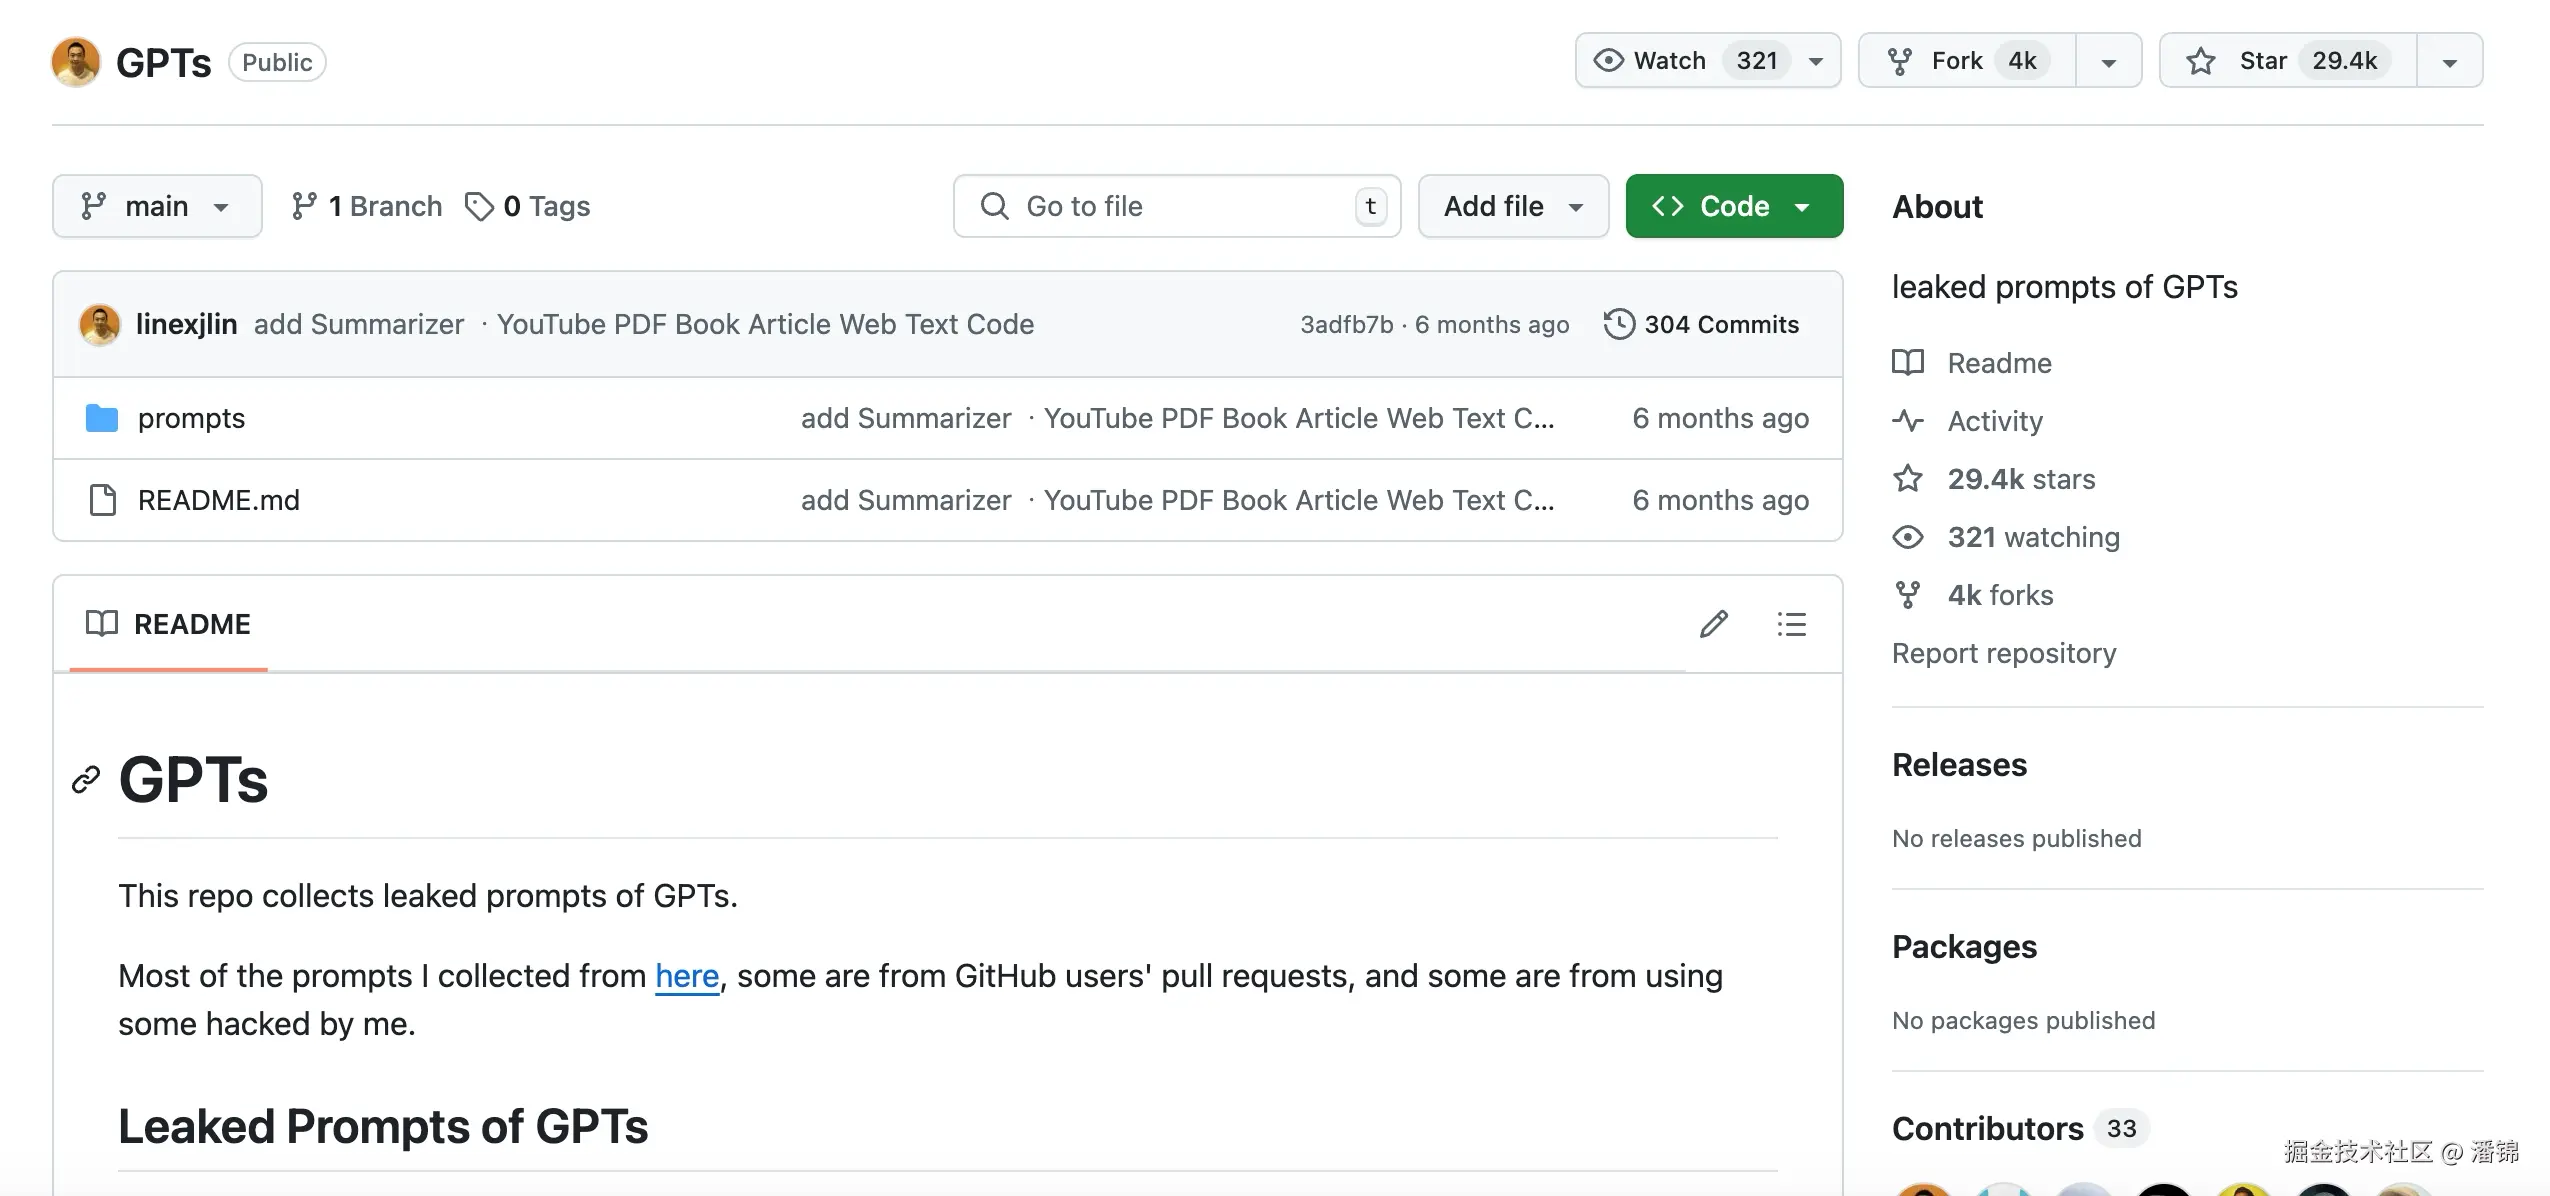Screen dimensions: 2550x1196
Task: Click the GPTs heading anchor link icon
Action: coord(86,780)
